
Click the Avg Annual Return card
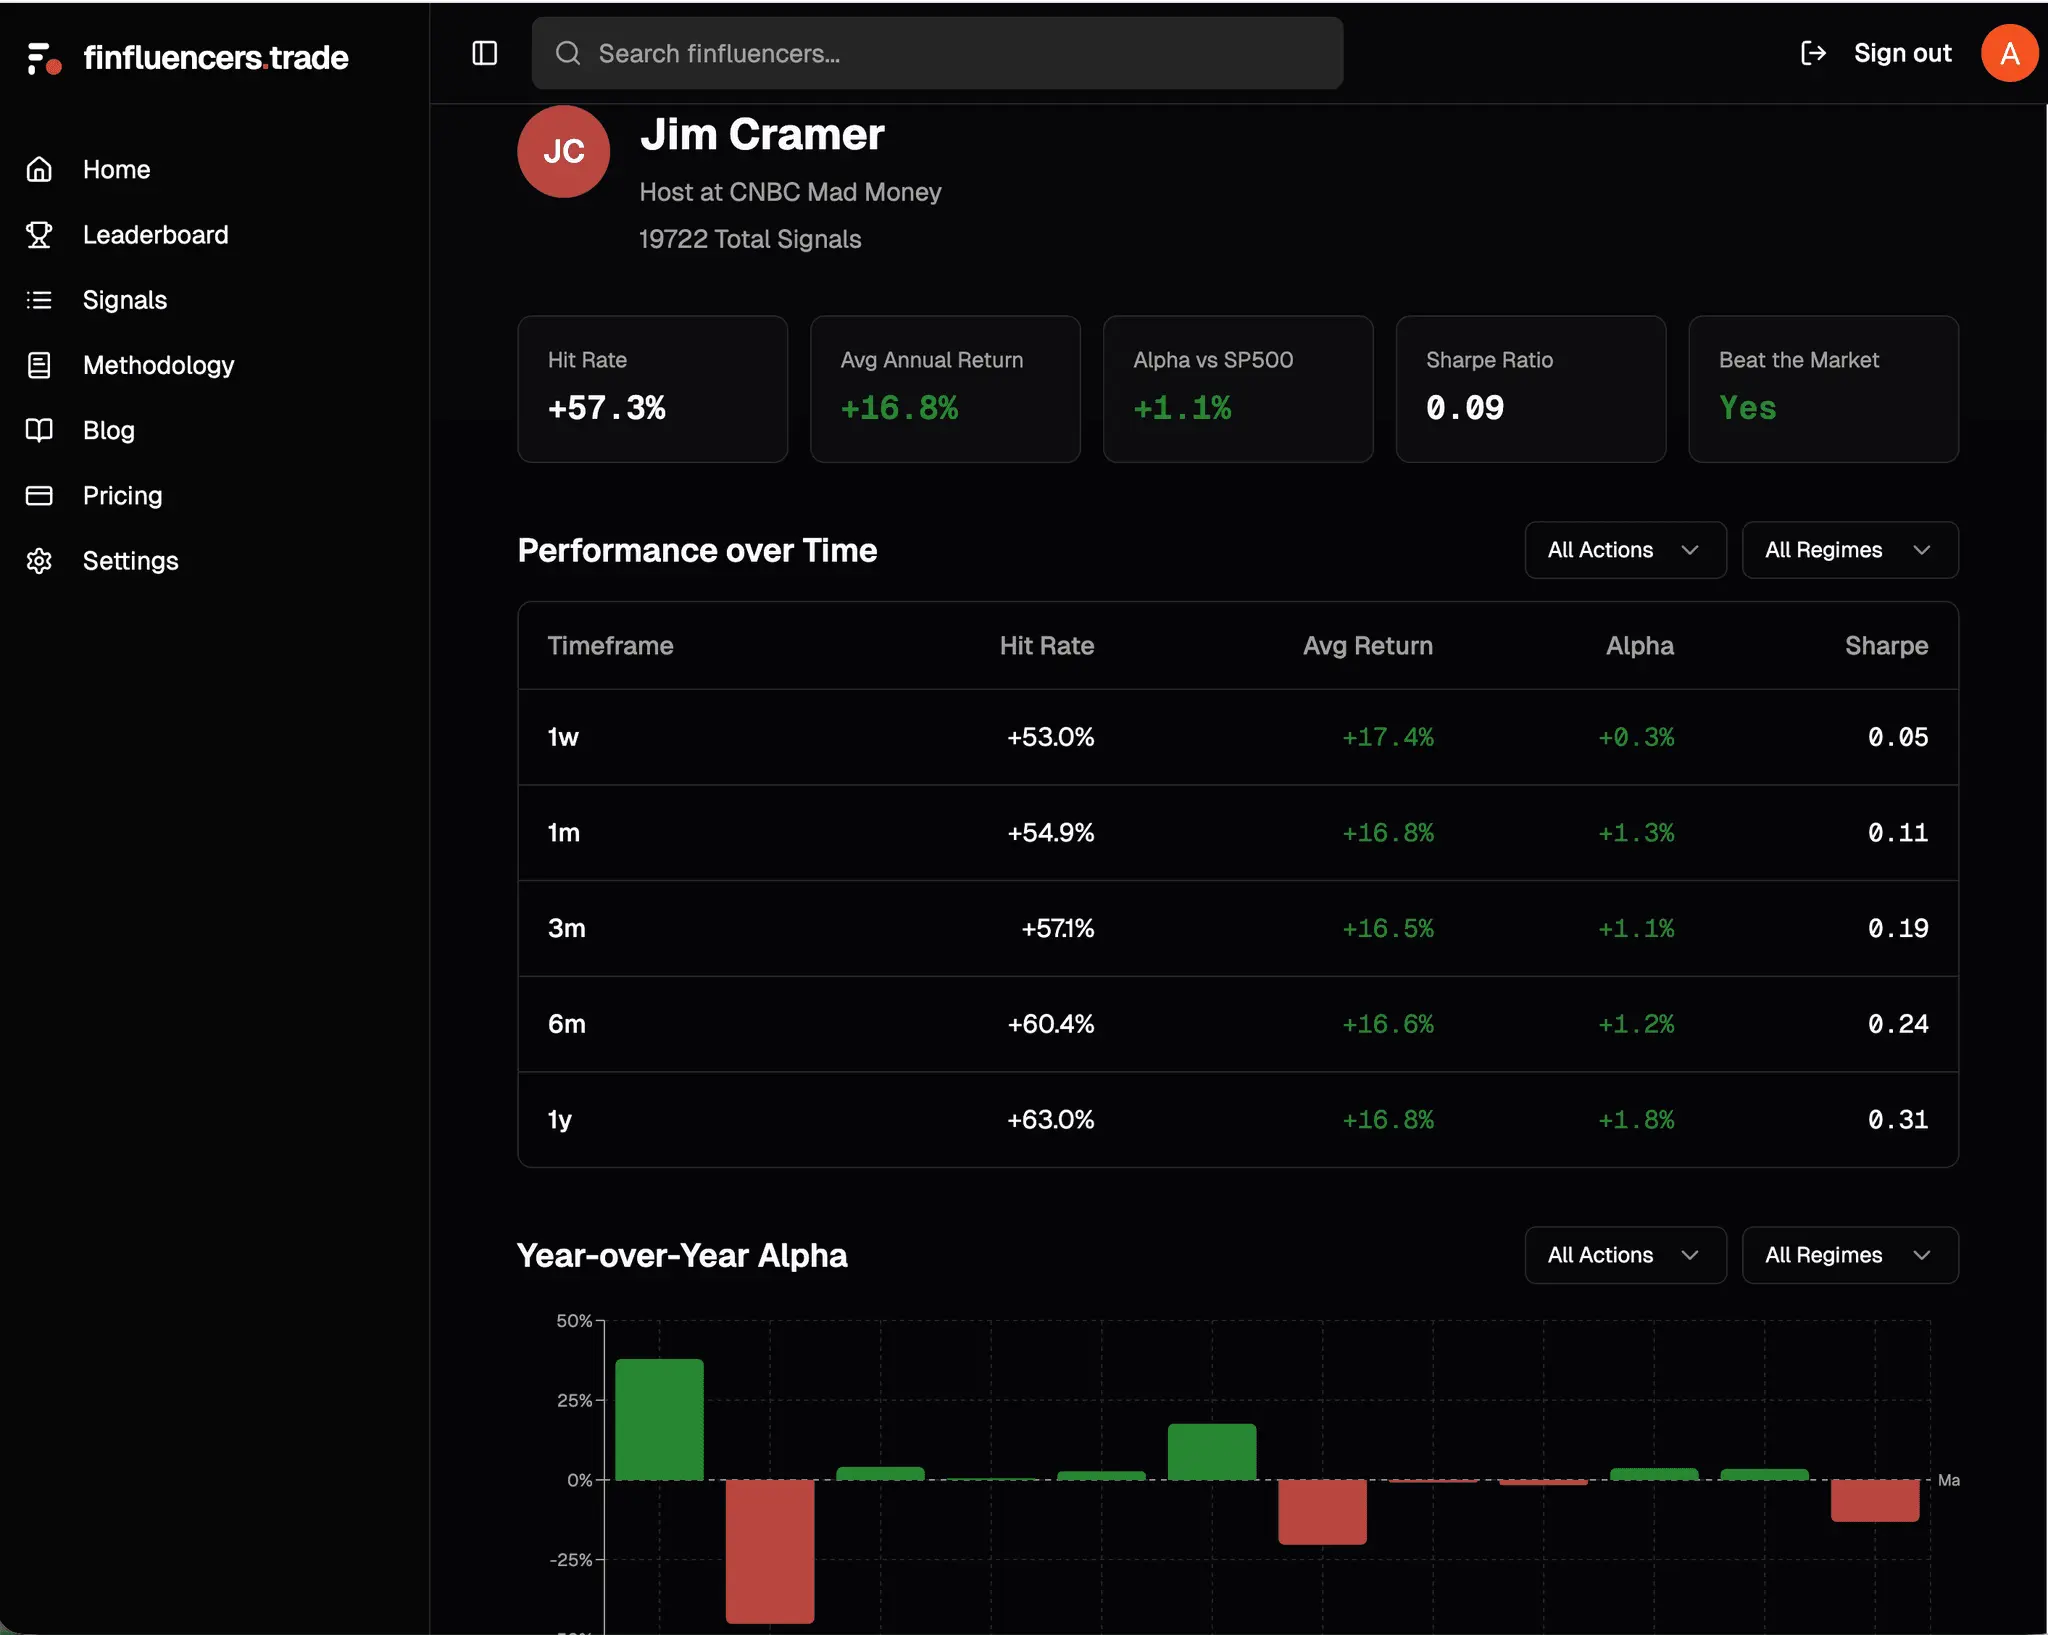[945, 389]
